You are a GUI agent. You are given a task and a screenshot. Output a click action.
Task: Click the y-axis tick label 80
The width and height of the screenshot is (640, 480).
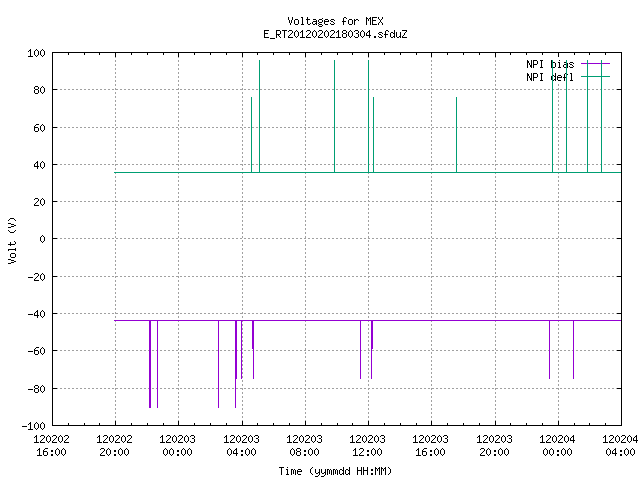39,90
